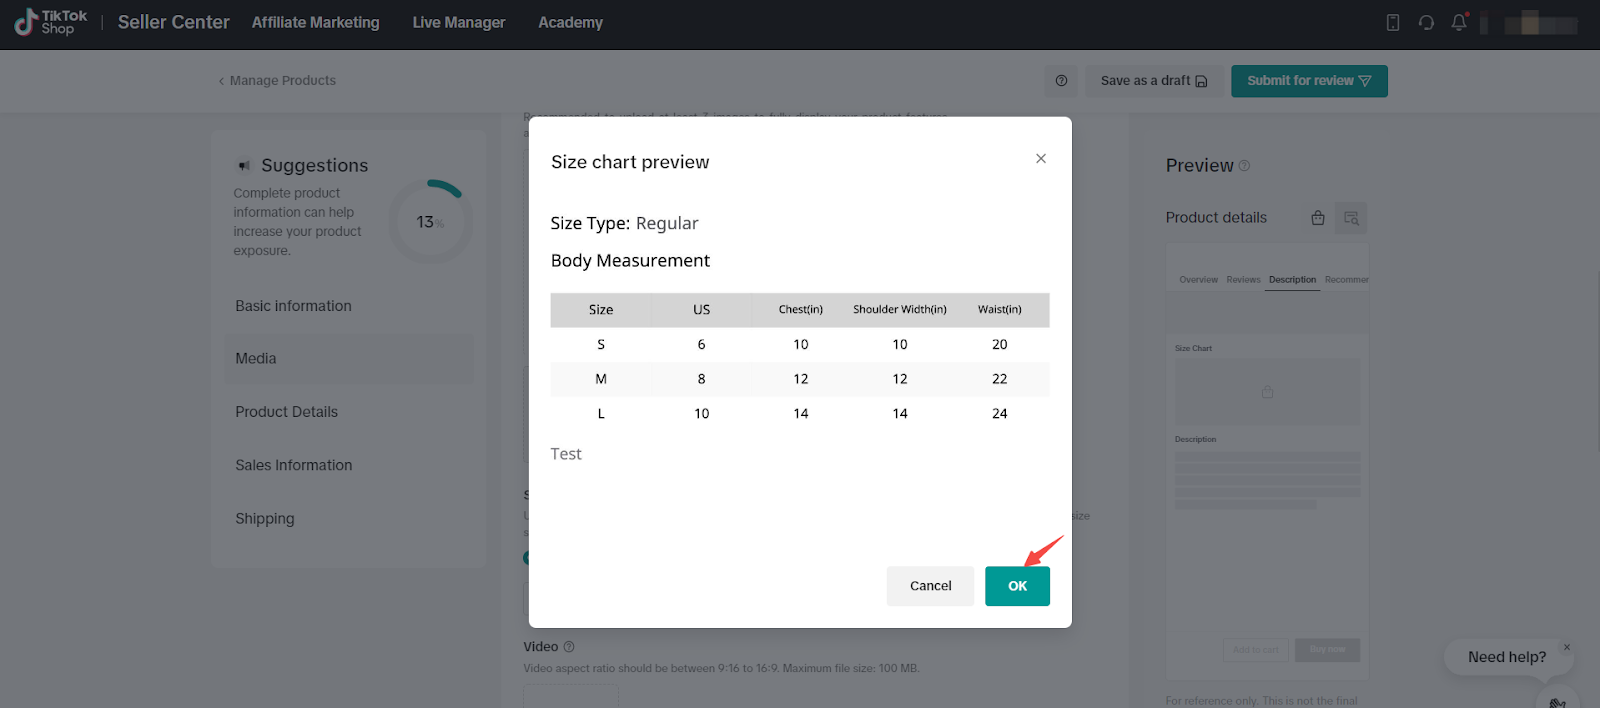The width and height of the screenshot is (1600, 708).
Task: Click the info icon next to Preview
Action: pyautogui.click(x=1245, y=166)
